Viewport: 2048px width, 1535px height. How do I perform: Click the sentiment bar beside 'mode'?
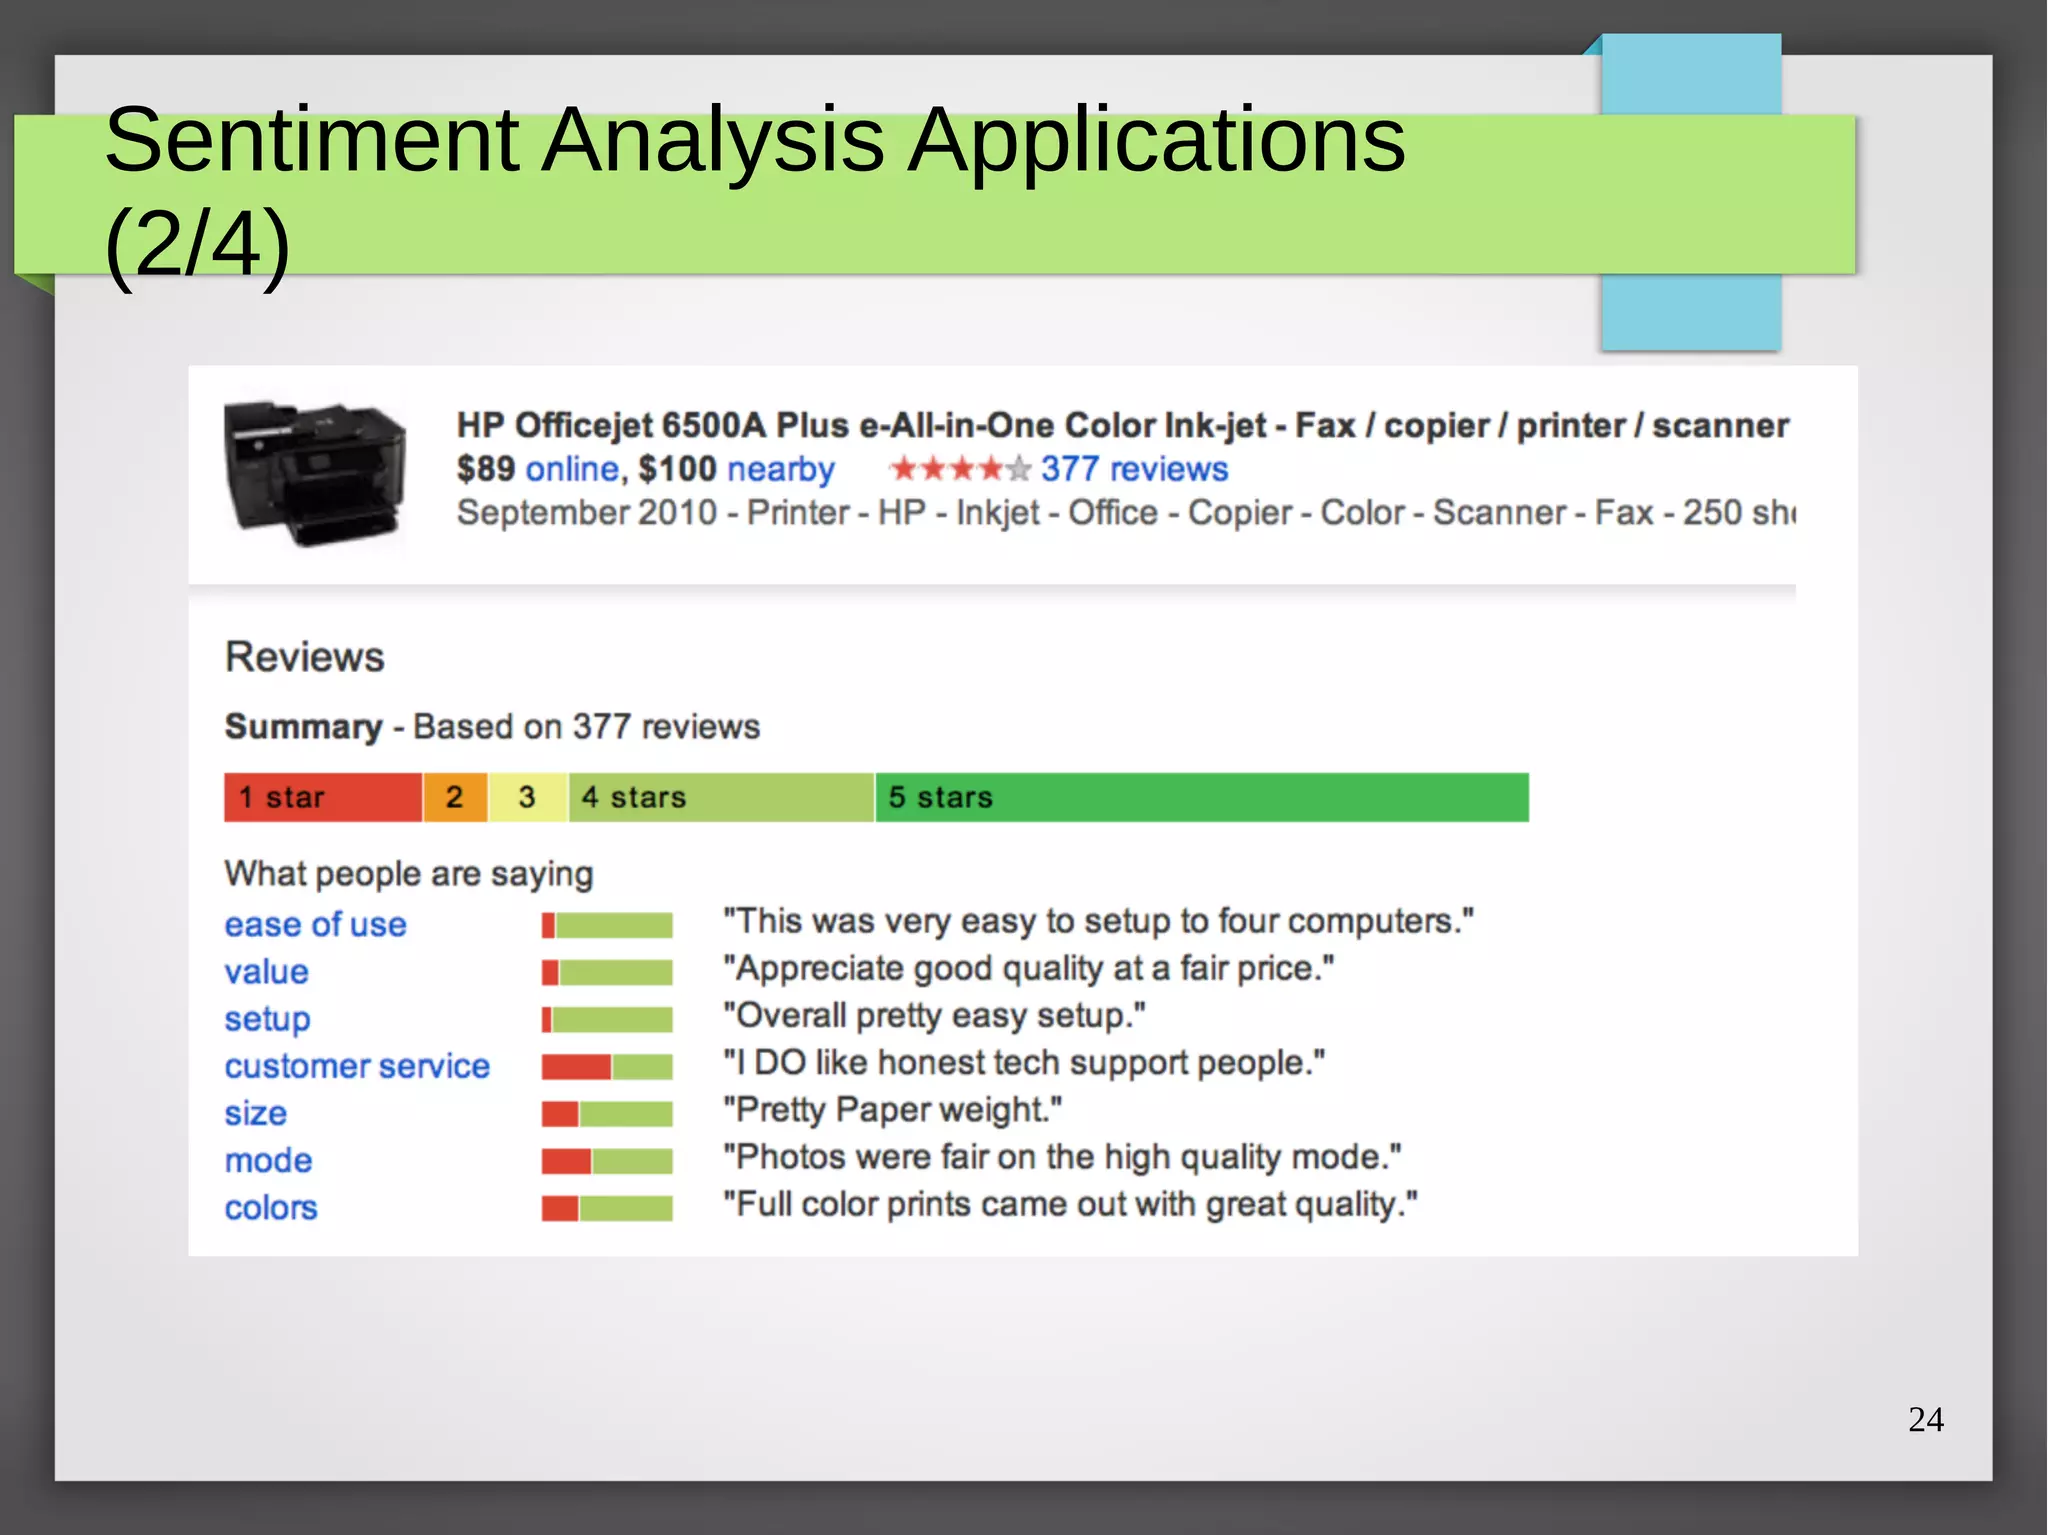(607, 1161)
